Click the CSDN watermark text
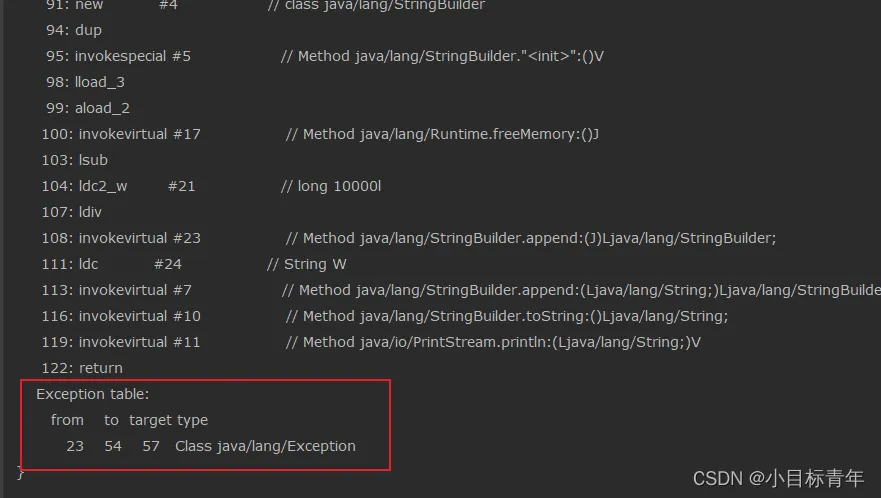Screen dimensions: 881x498 (778, 478)
